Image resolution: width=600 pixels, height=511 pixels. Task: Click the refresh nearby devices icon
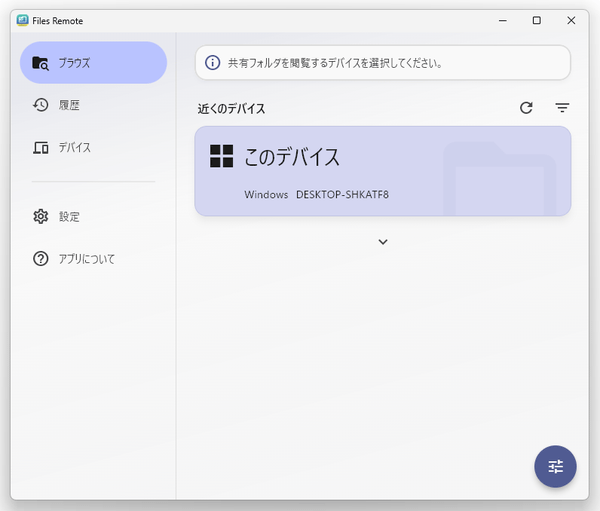[x=526, y=108]
